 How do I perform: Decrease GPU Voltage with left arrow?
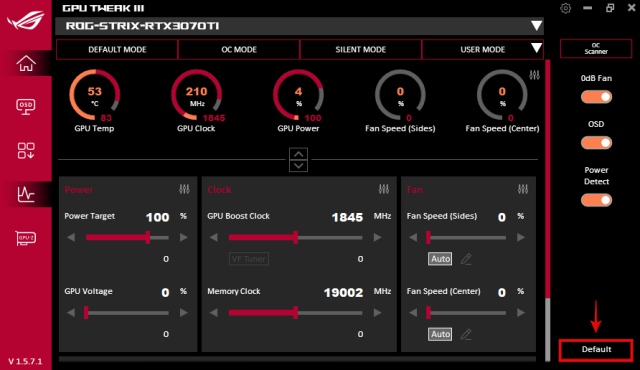[x=71, y=313]
